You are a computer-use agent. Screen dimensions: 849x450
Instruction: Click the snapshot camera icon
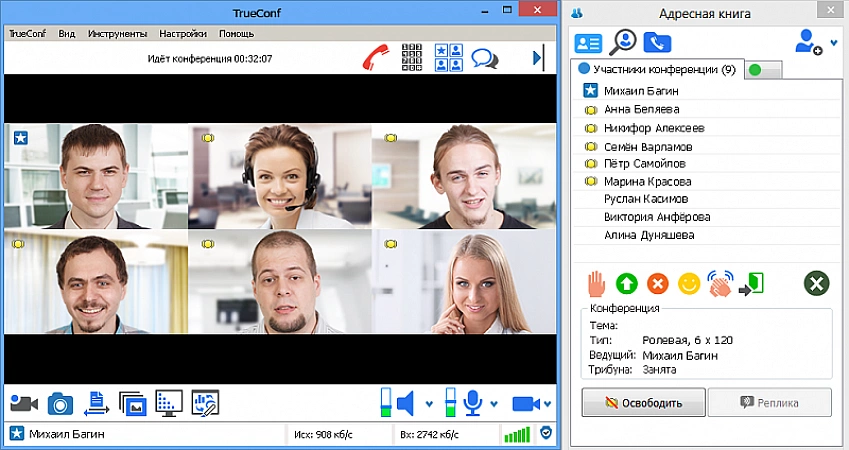pos(61,403)
